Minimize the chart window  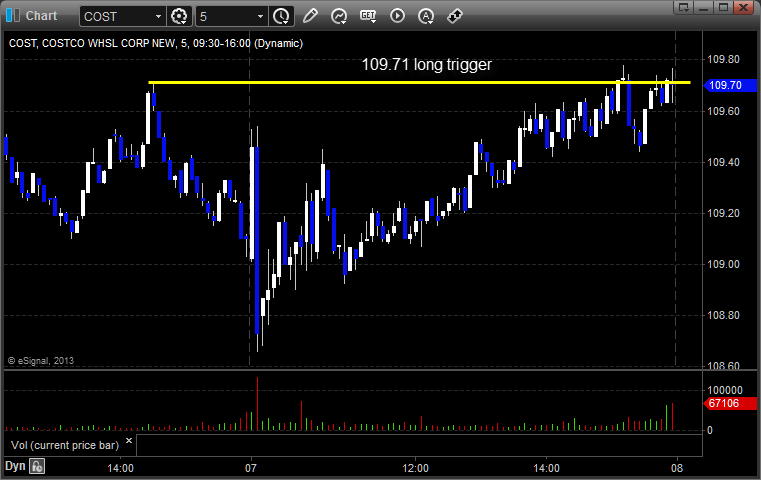[704, 7]
